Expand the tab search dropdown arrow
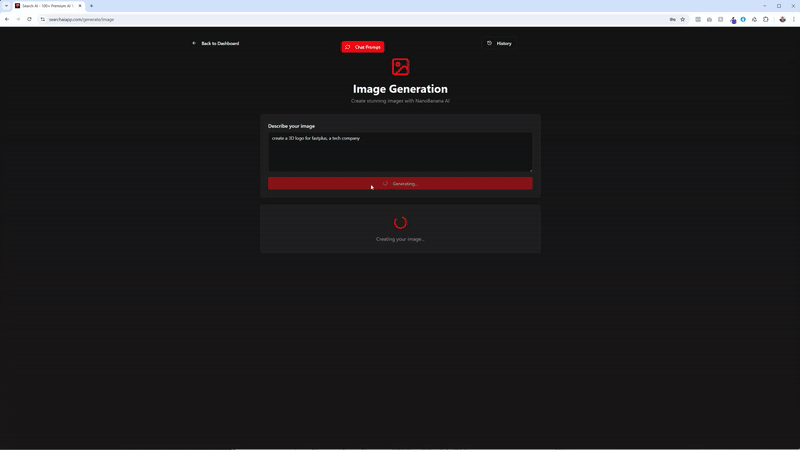800x450 pixels. click(6, 6)
